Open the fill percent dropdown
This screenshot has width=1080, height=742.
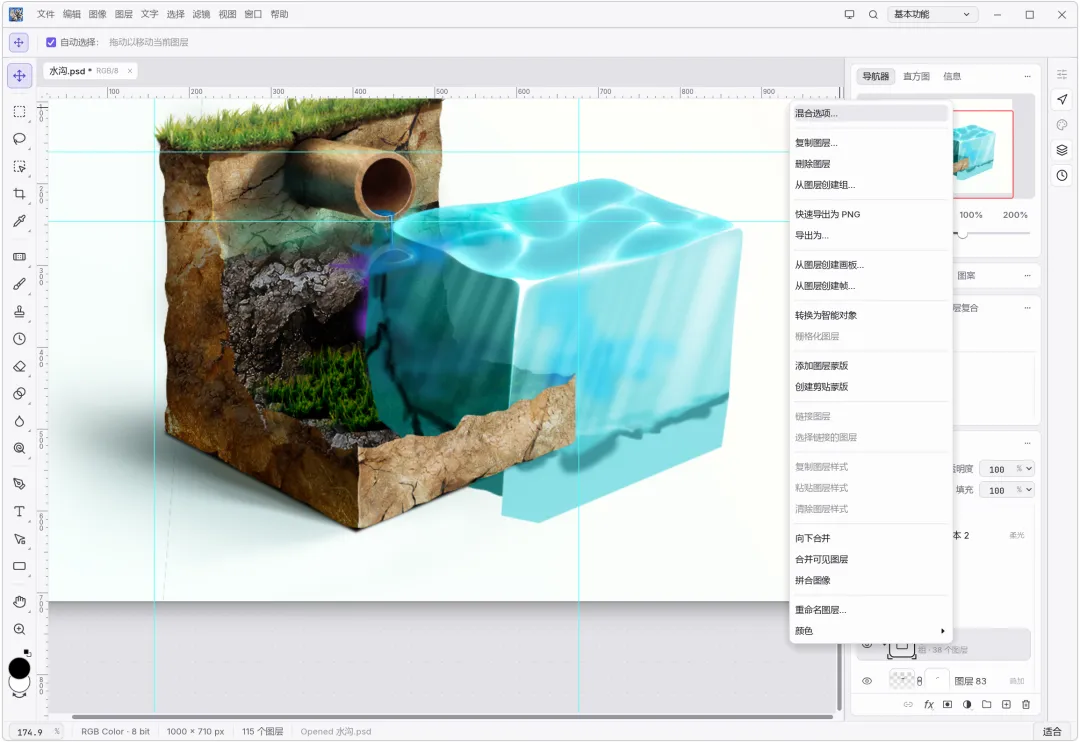coord(1029,490)
